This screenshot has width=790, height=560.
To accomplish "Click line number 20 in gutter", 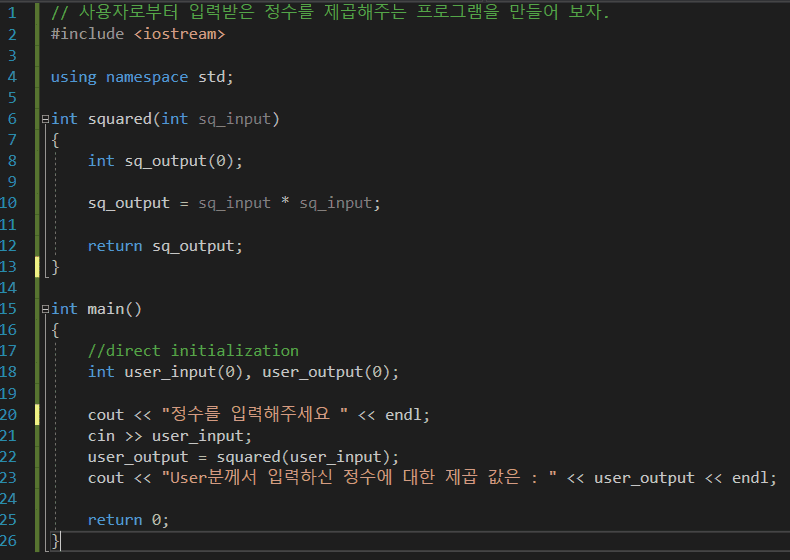I will pyautogui.click(x=9, y=414).
